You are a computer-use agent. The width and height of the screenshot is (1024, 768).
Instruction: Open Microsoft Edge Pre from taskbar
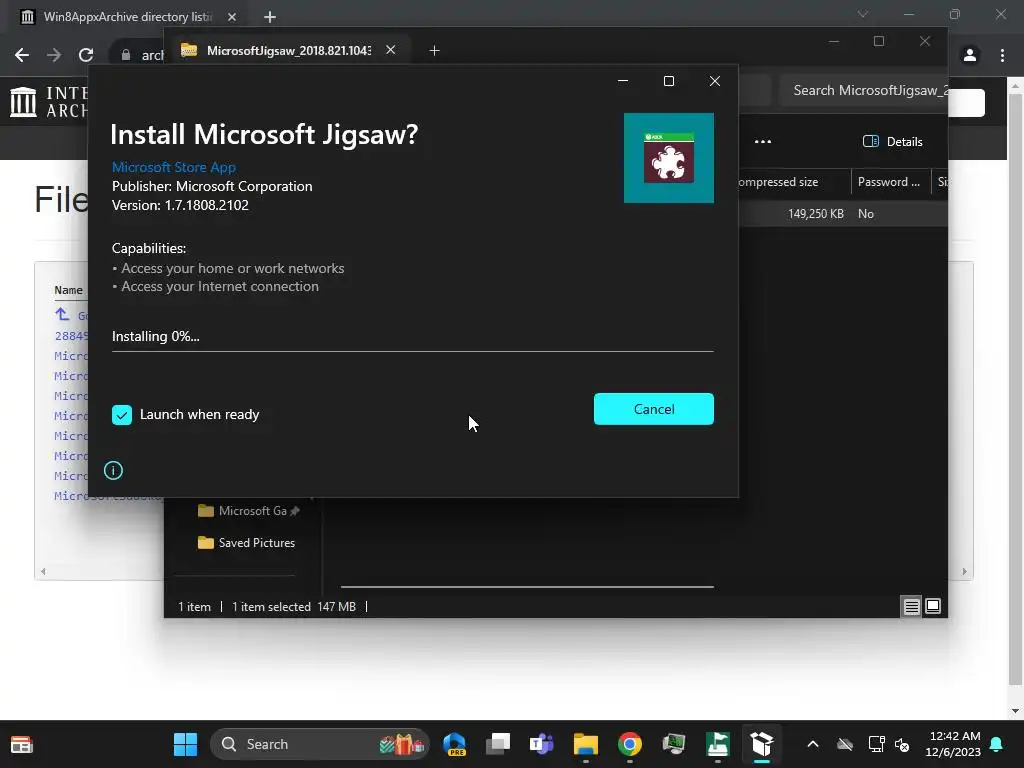(455, 744)
